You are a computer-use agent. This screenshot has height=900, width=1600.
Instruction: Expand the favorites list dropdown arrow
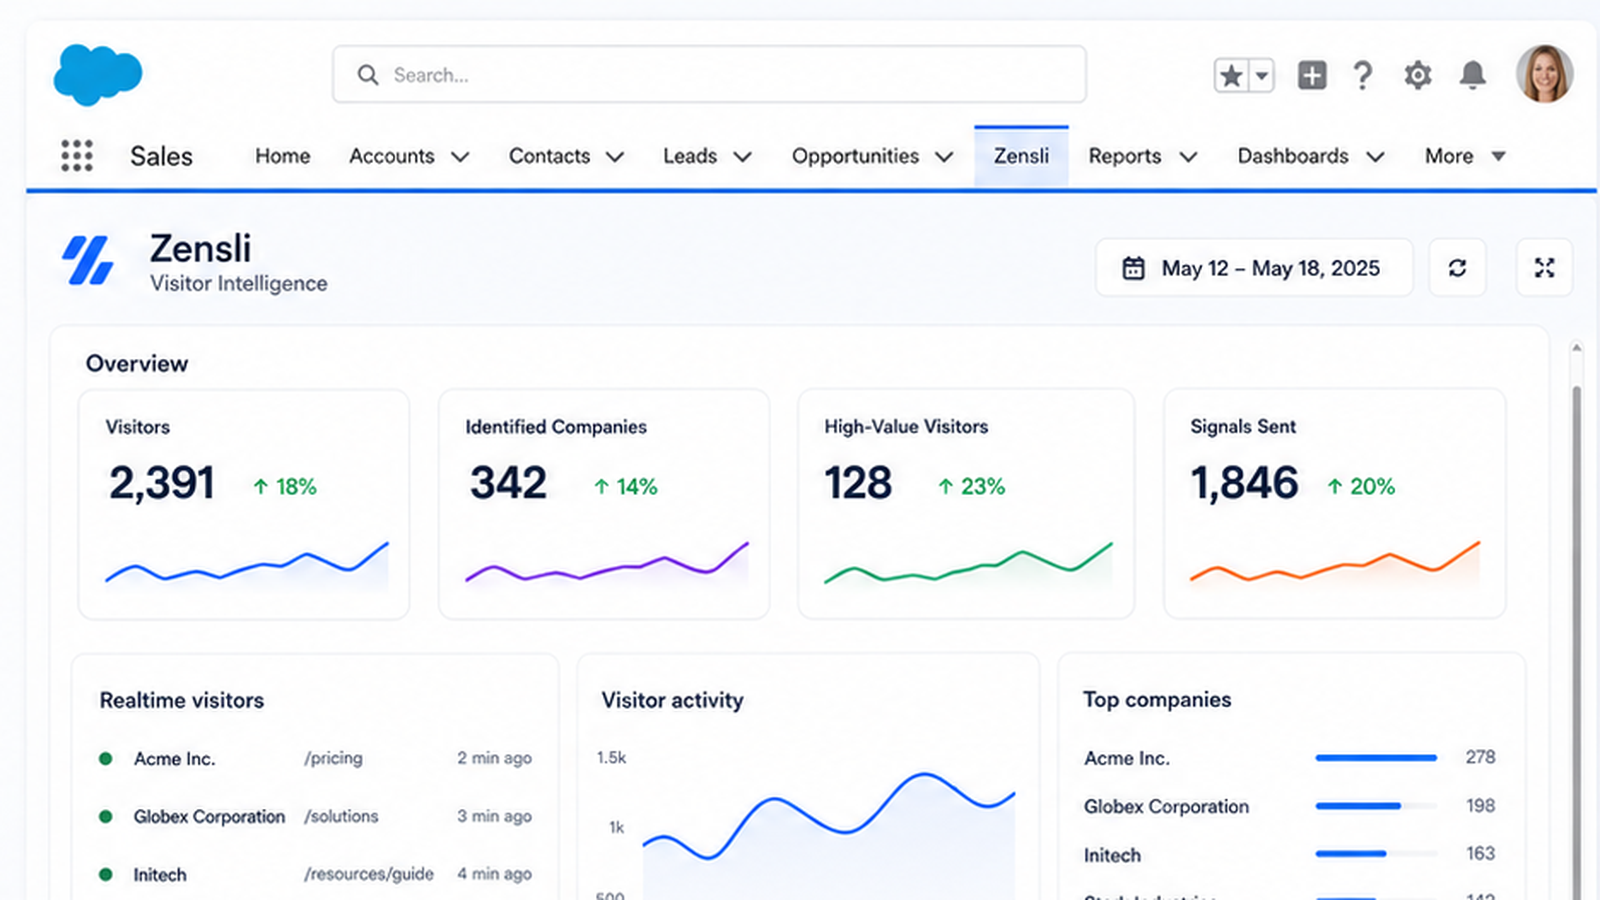pos(1262,75)
